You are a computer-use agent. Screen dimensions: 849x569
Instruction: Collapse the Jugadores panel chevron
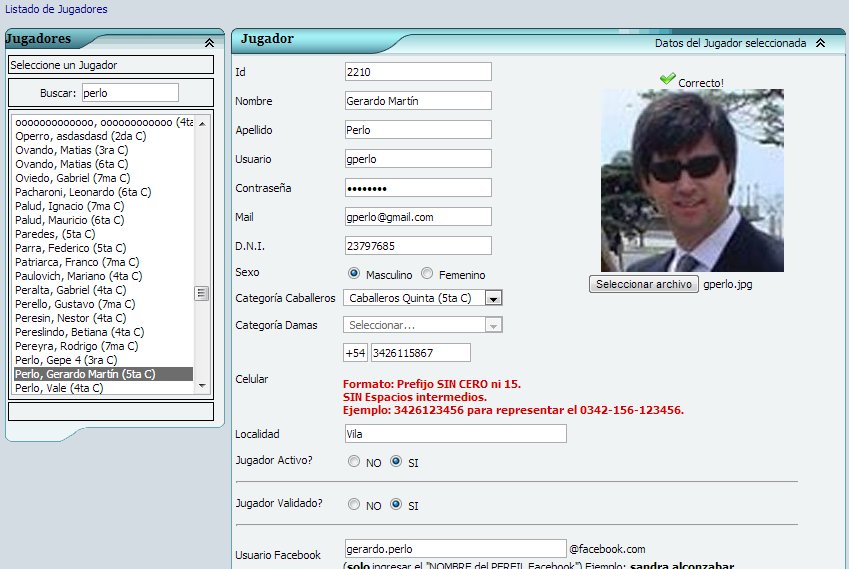(x=209, y=43)
